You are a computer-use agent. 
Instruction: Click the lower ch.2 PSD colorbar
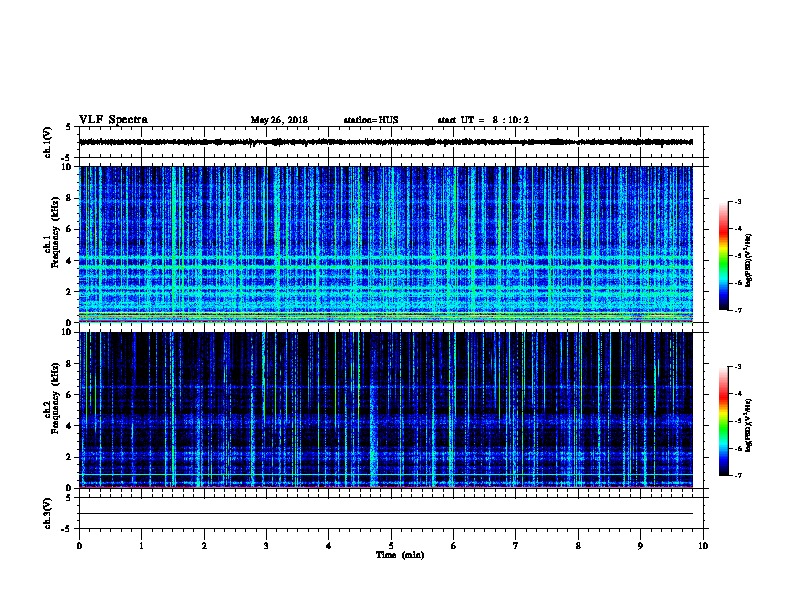click(723, 421)
